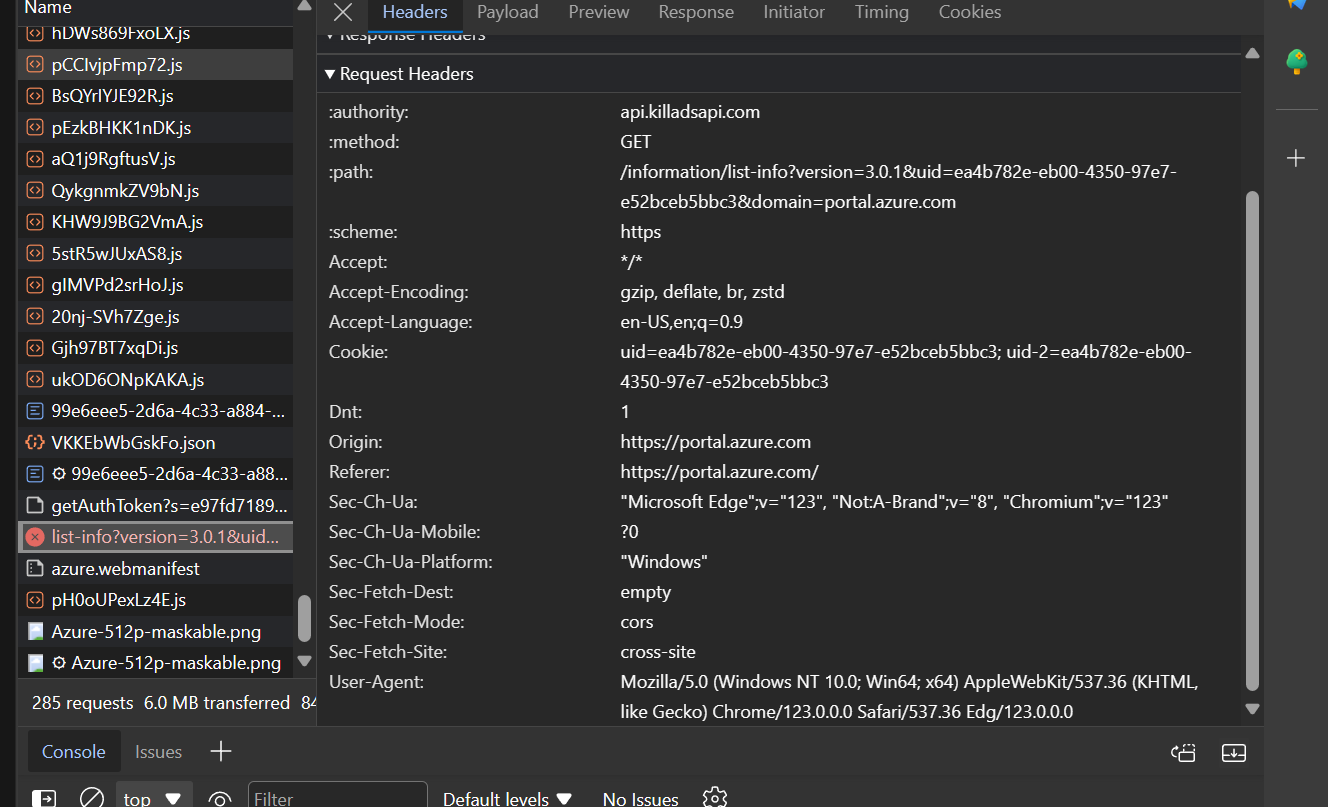Select the first 99e6eee5-2d6a-4c33-a884 request
The height and width of the screenshot is (807, 1328).
coord(155,411)
